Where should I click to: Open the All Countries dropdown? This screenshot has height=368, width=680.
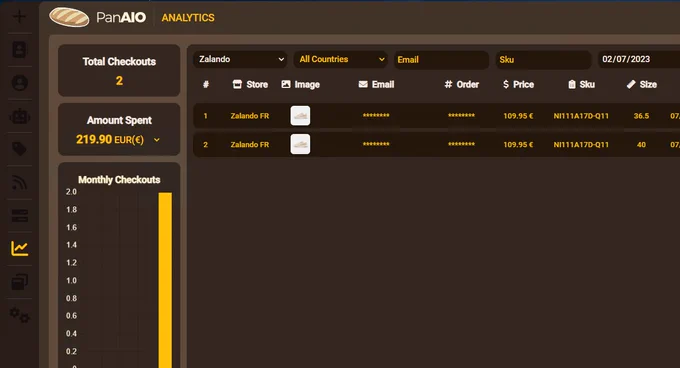point(341,59)
